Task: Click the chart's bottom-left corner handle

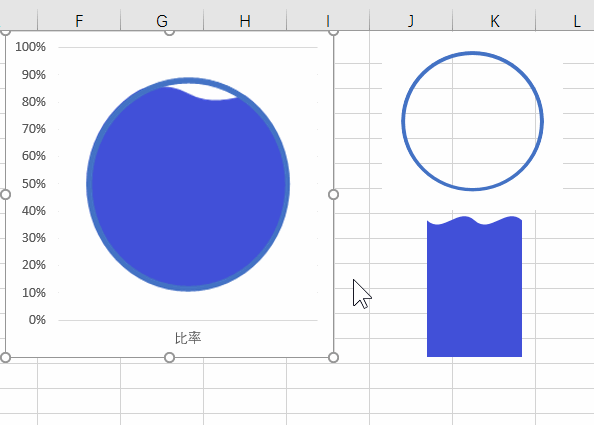Action: pos(5,357)
